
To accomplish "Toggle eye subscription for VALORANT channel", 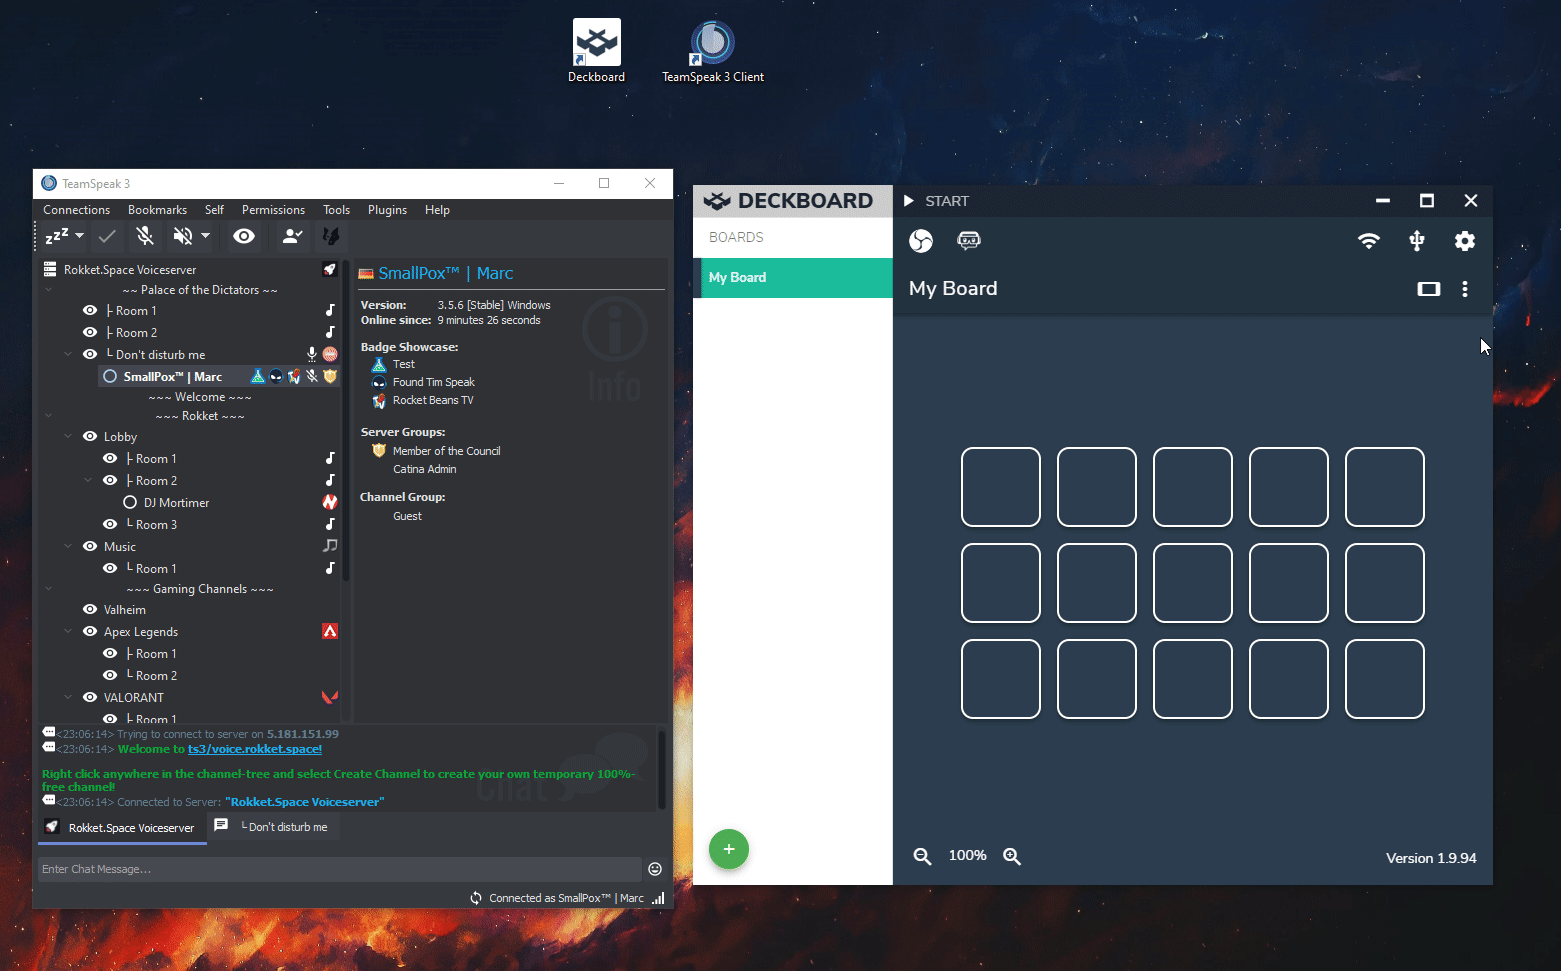I will 90,697.
